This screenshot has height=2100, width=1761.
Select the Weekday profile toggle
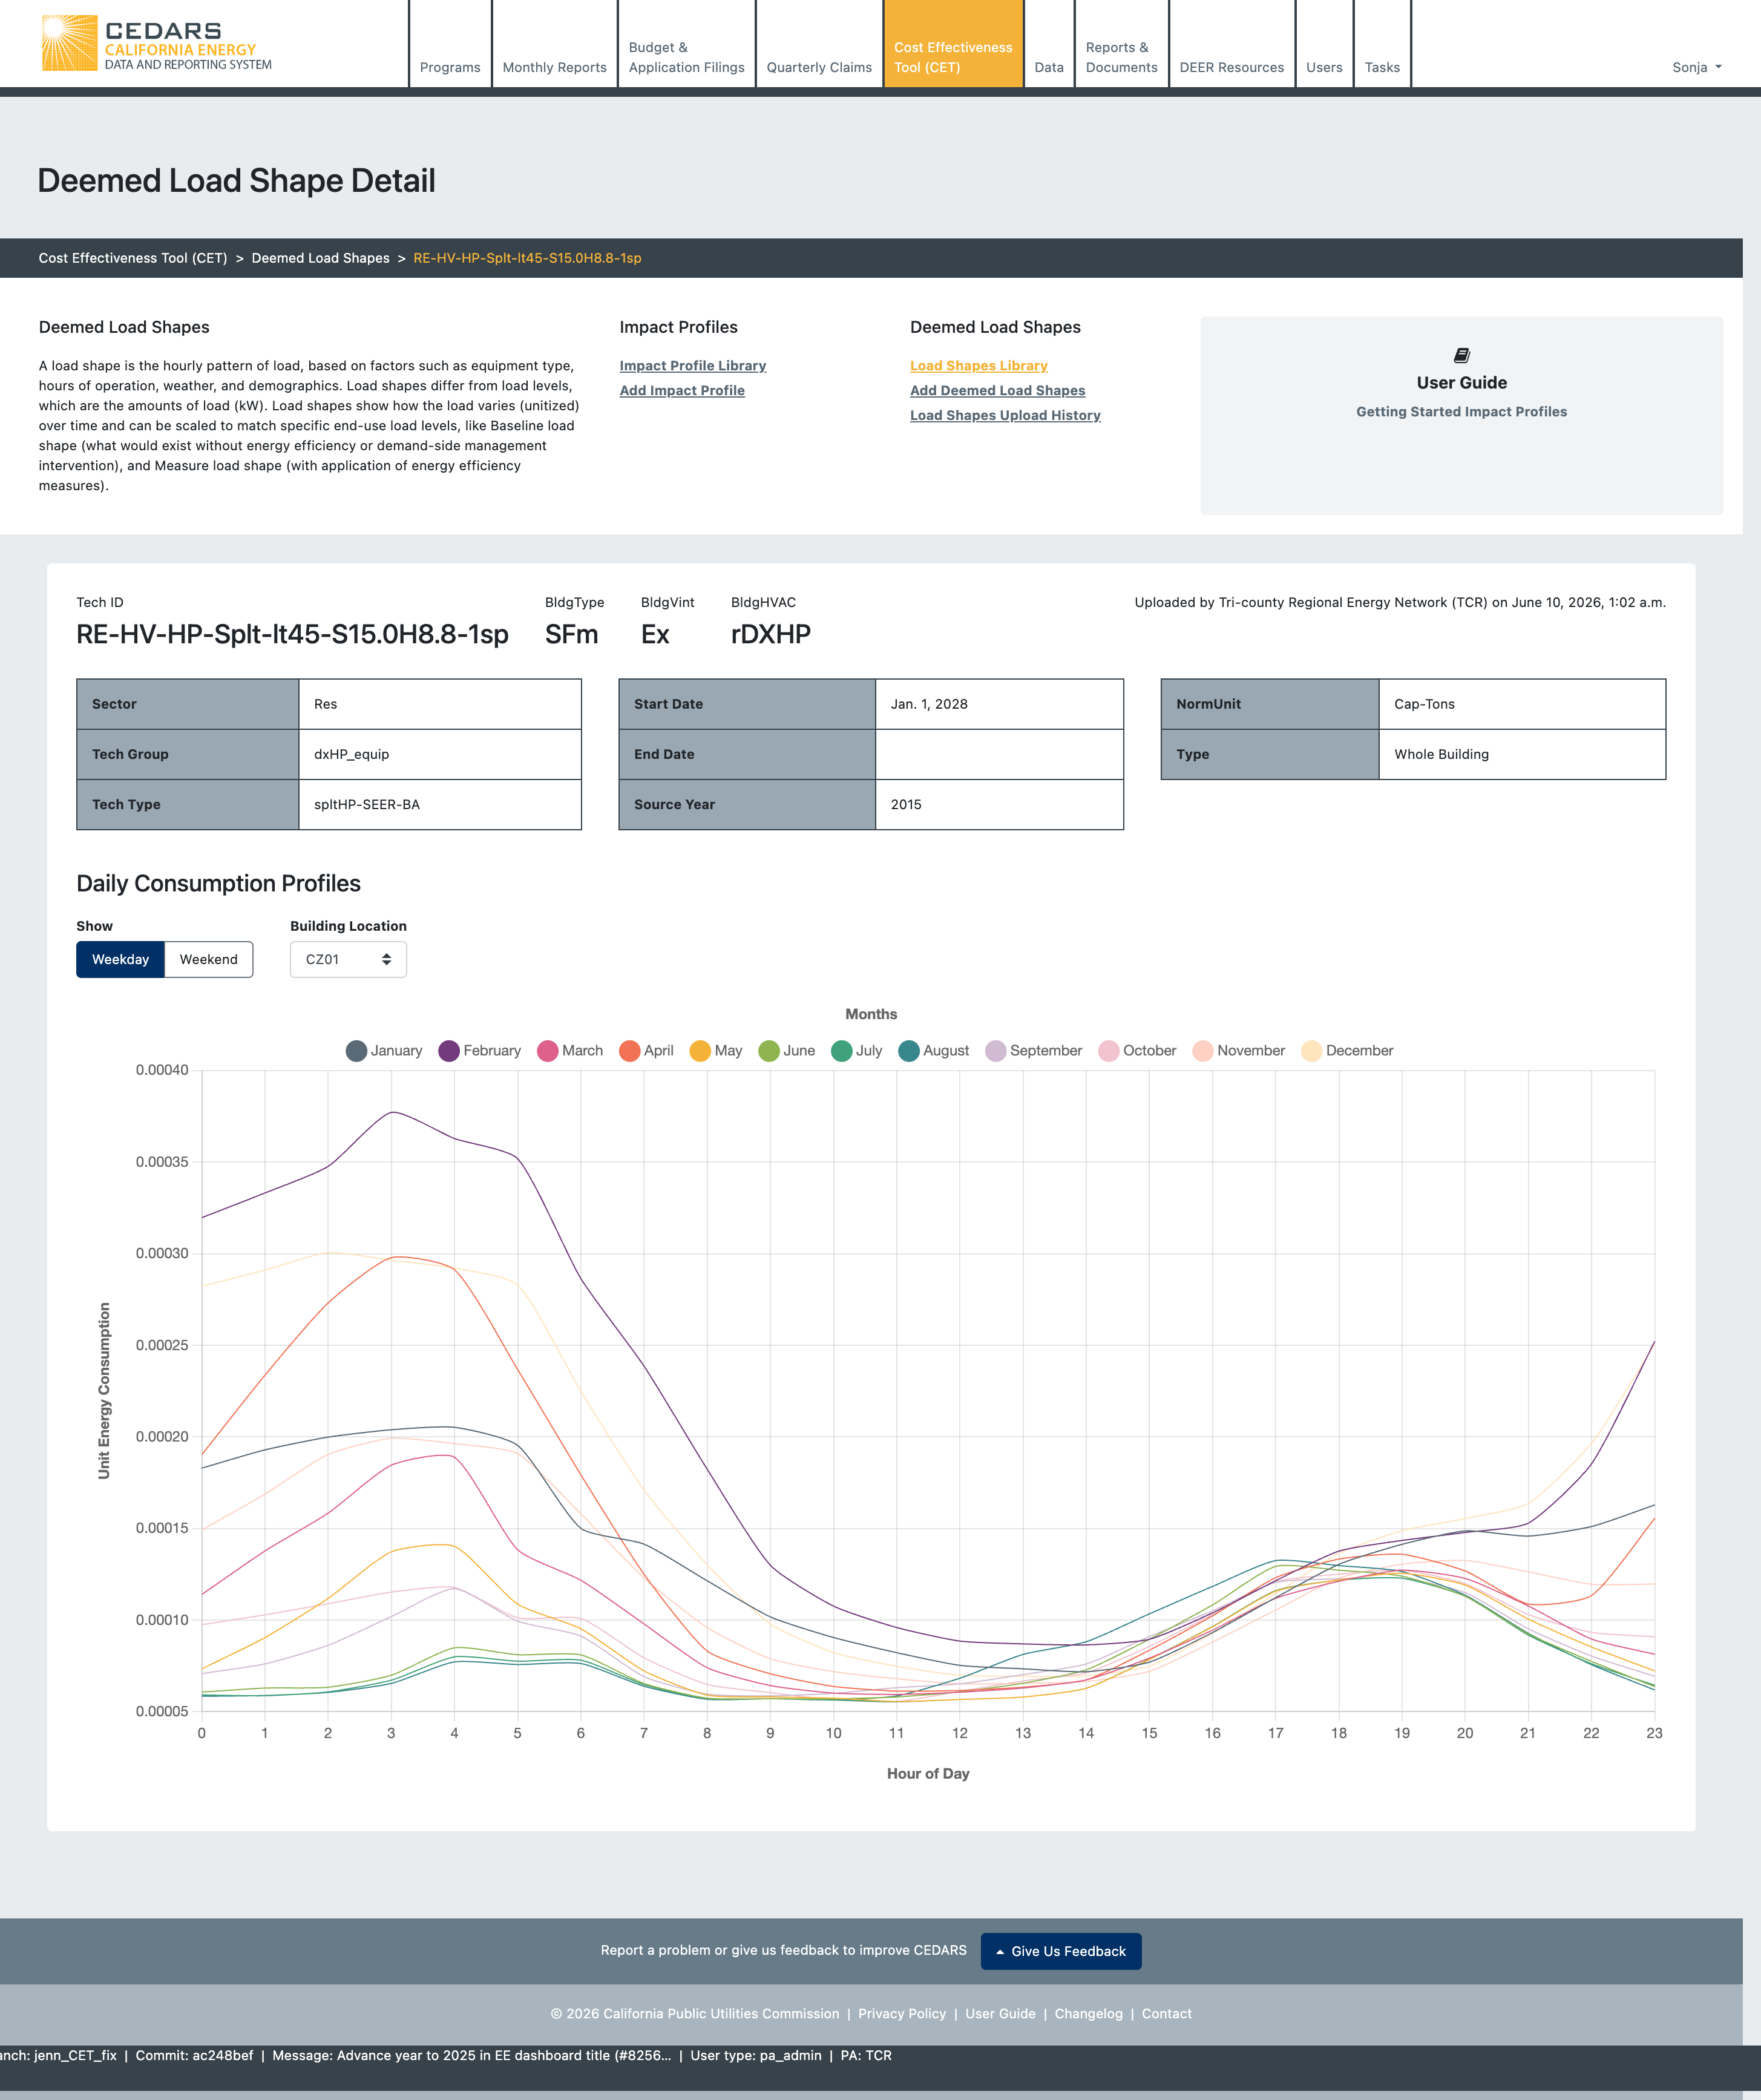click(x=120, y=959)
